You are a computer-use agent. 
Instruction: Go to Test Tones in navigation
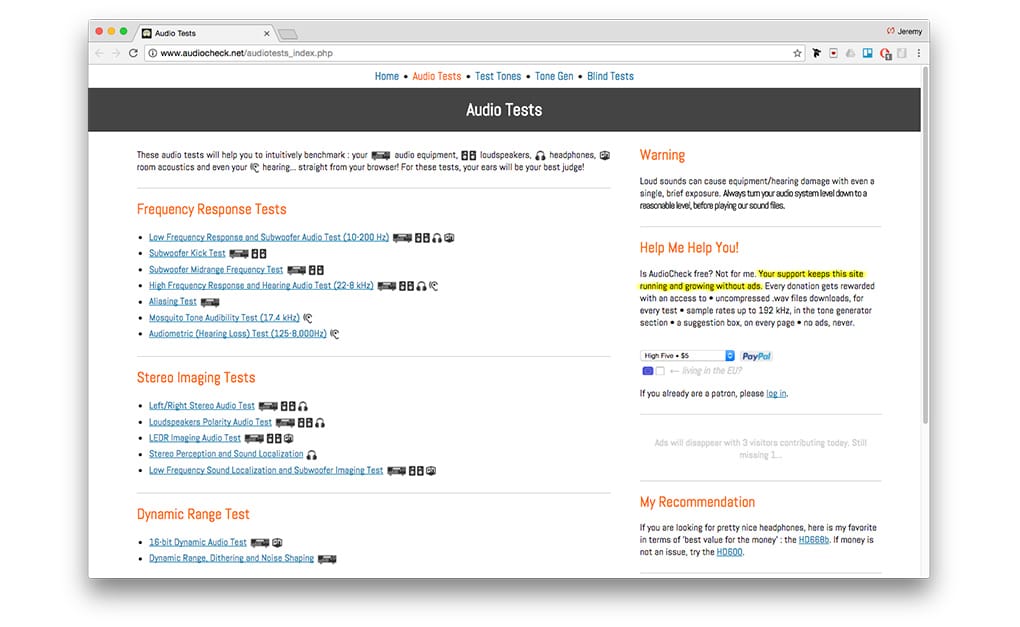pyautogui.click(x=498, y=76)
